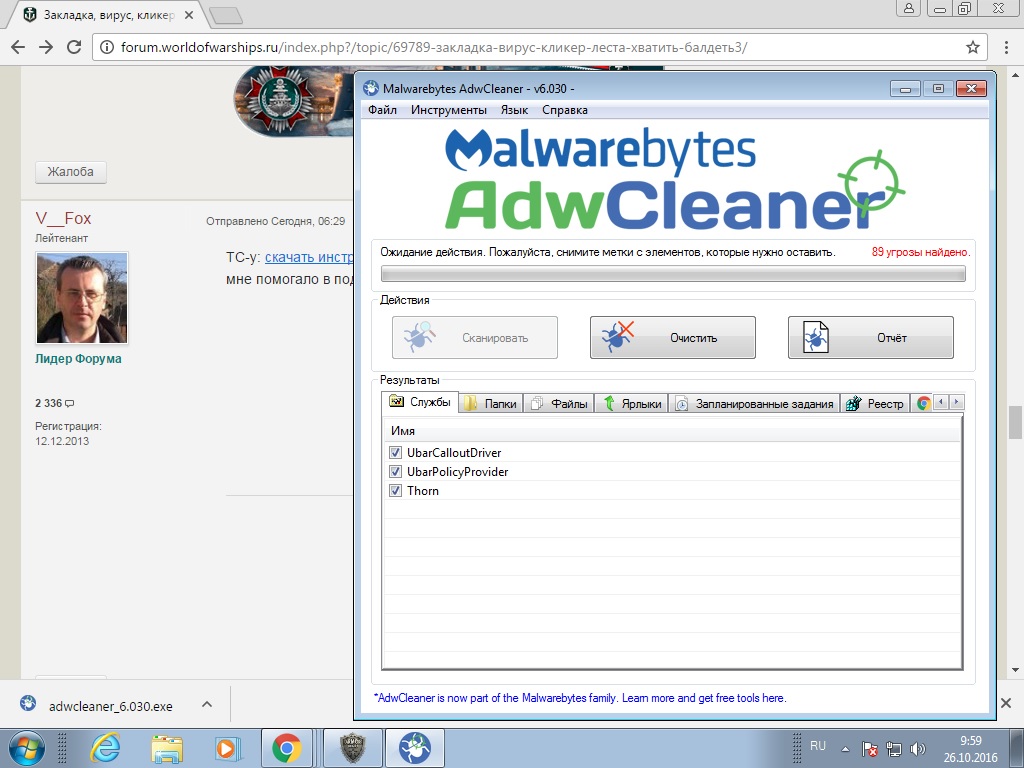
Task: Switch to AdwCleaner taskbar button
Action: pyautogui.click(x=415, y=748)
